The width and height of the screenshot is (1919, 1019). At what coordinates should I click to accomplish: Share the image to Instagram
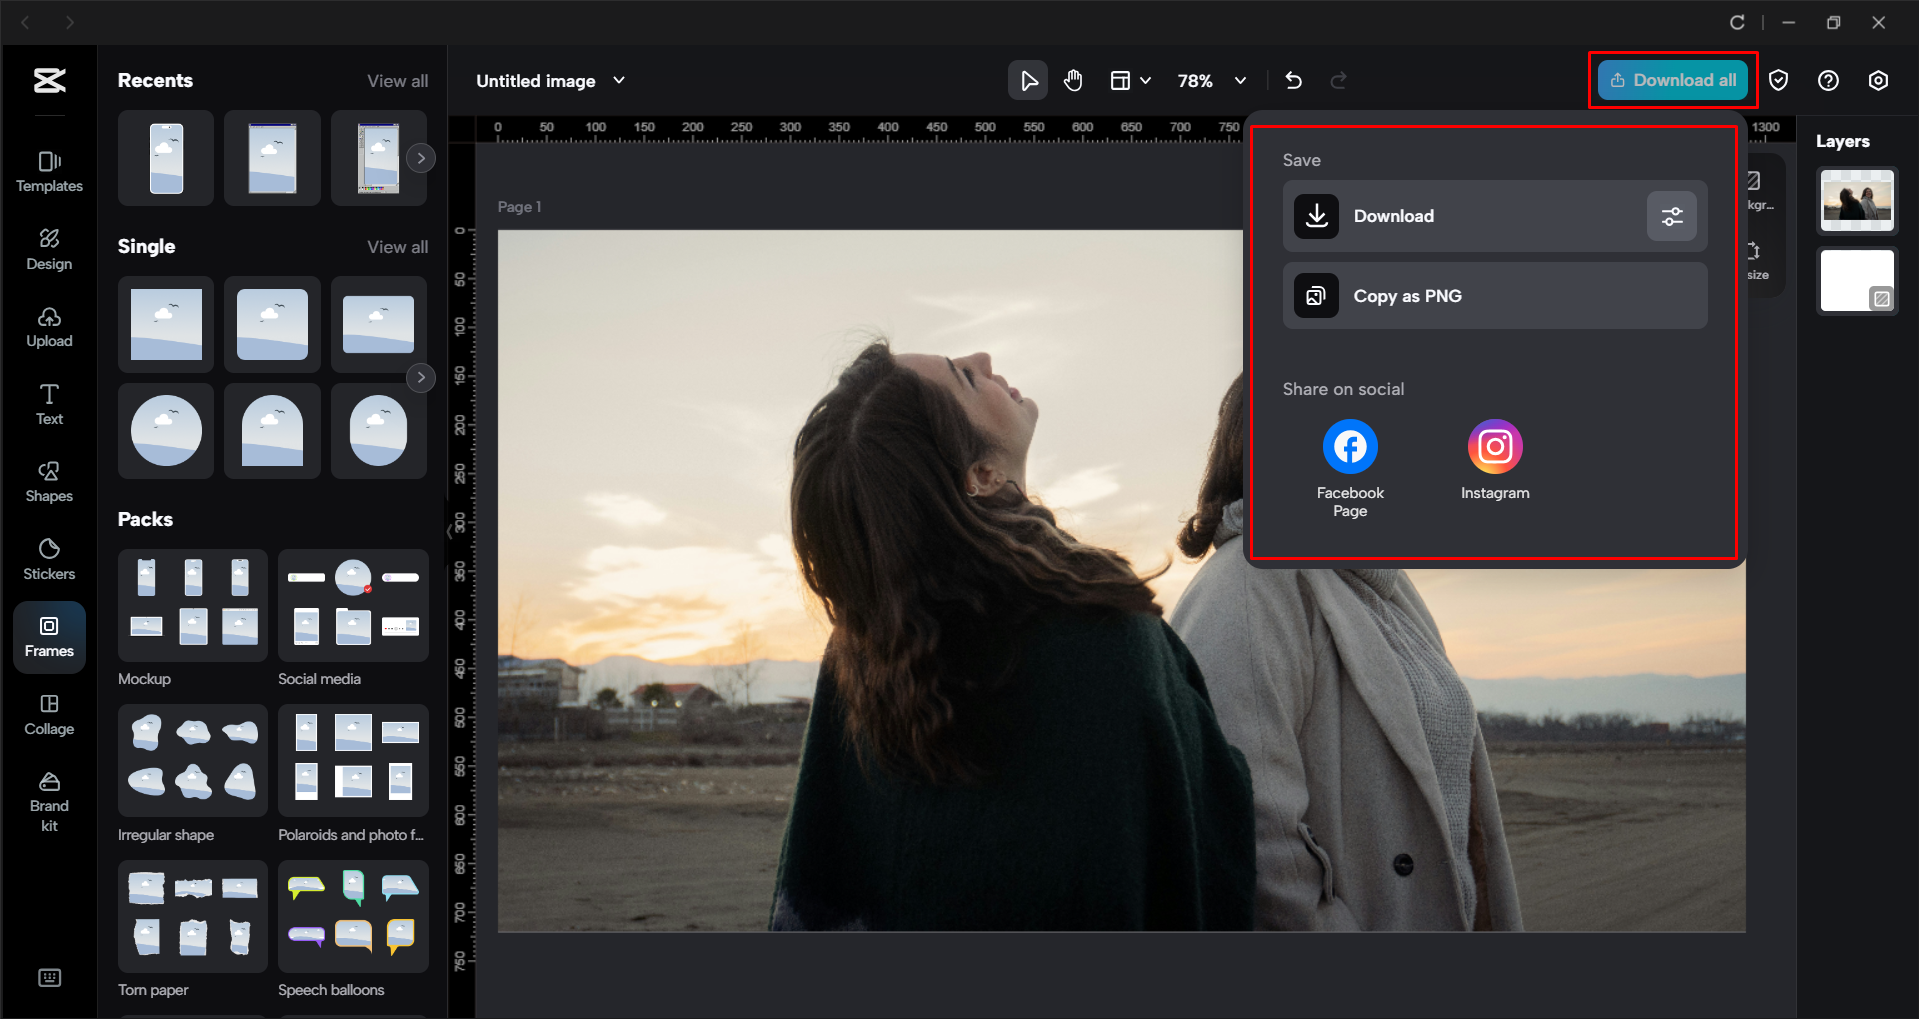pos(1494,446)
